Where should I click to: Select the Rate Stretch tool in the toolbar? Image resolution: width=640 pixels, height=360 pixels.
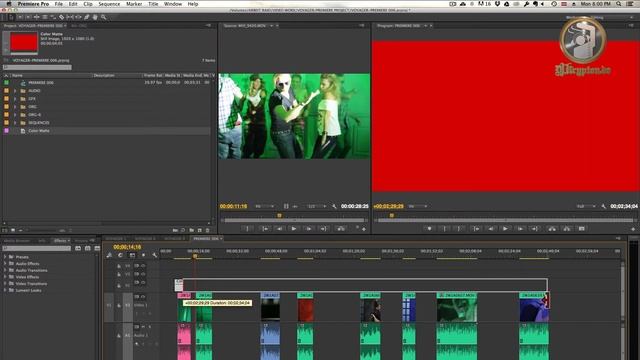(53, 17)
